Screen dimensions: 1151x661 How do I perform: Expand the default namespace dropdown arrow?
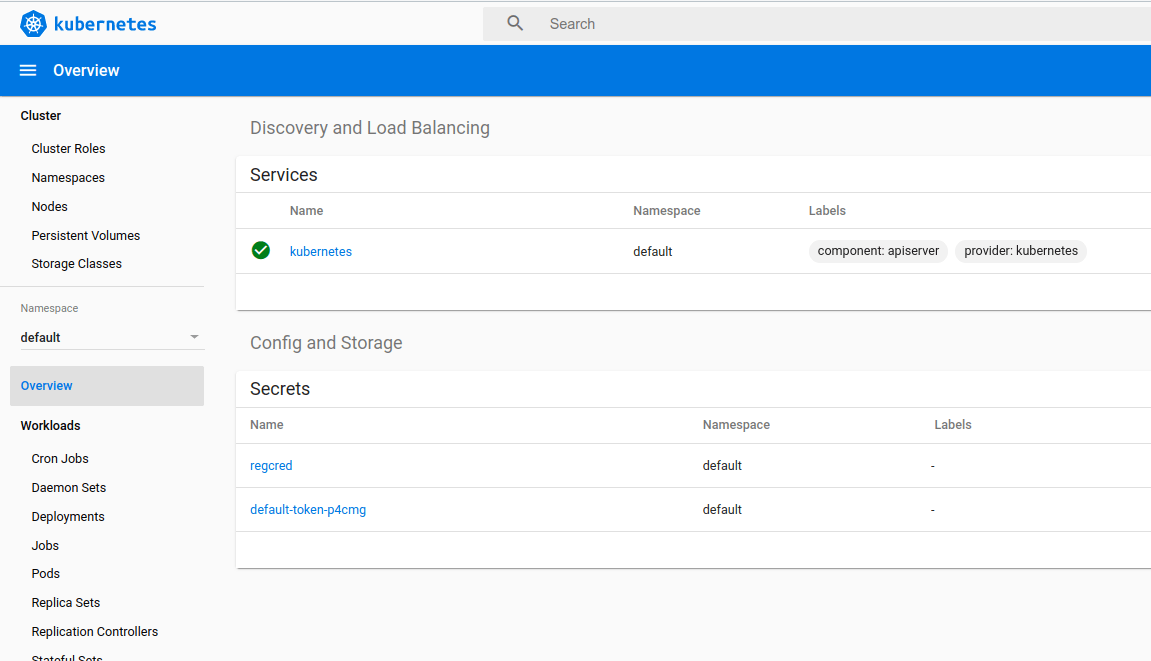tap(194, 337)
